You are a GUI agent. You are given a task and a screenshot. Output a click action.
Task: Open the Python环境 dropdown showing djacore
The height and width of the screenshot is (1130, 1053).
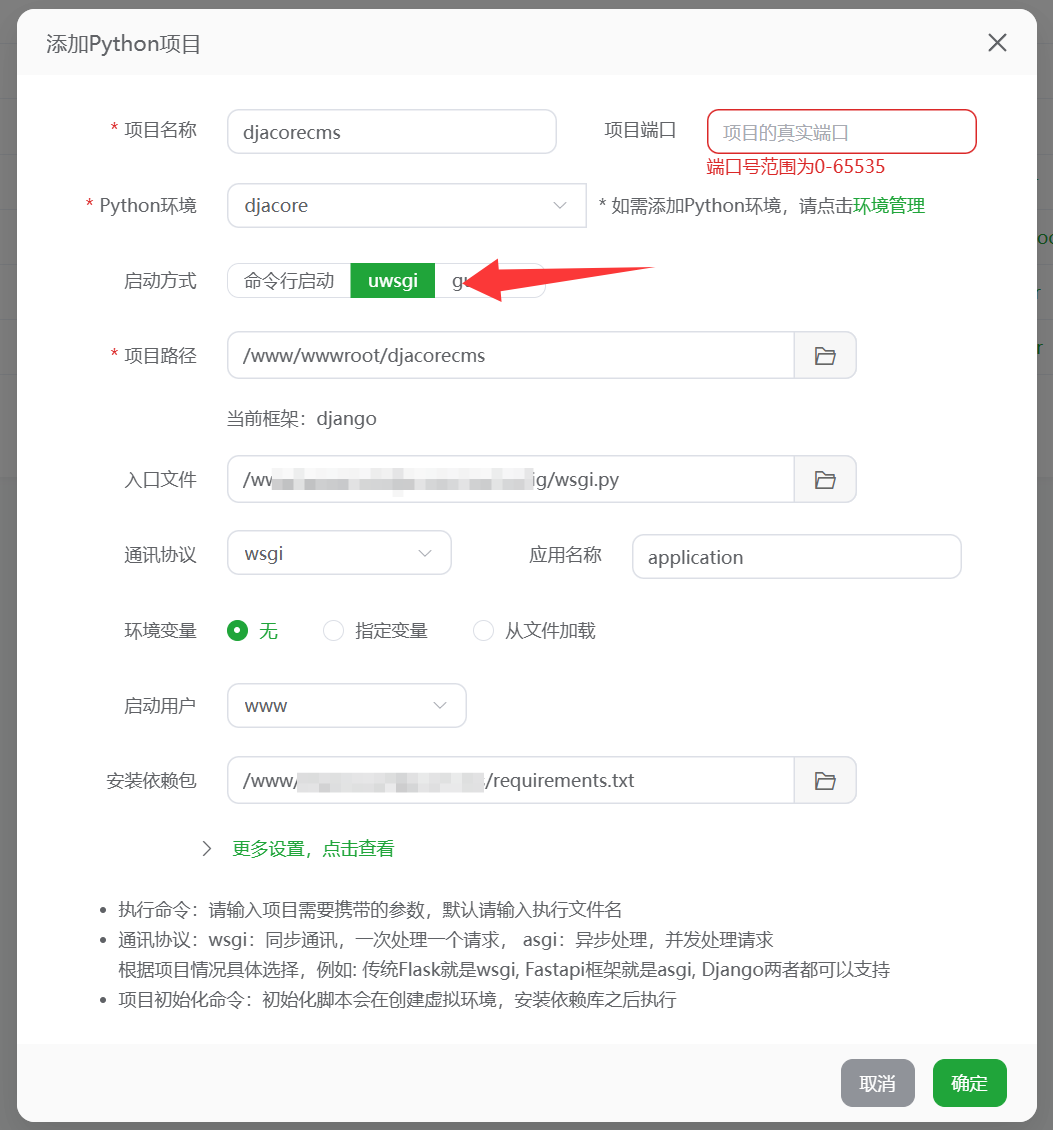pos(406,206)
